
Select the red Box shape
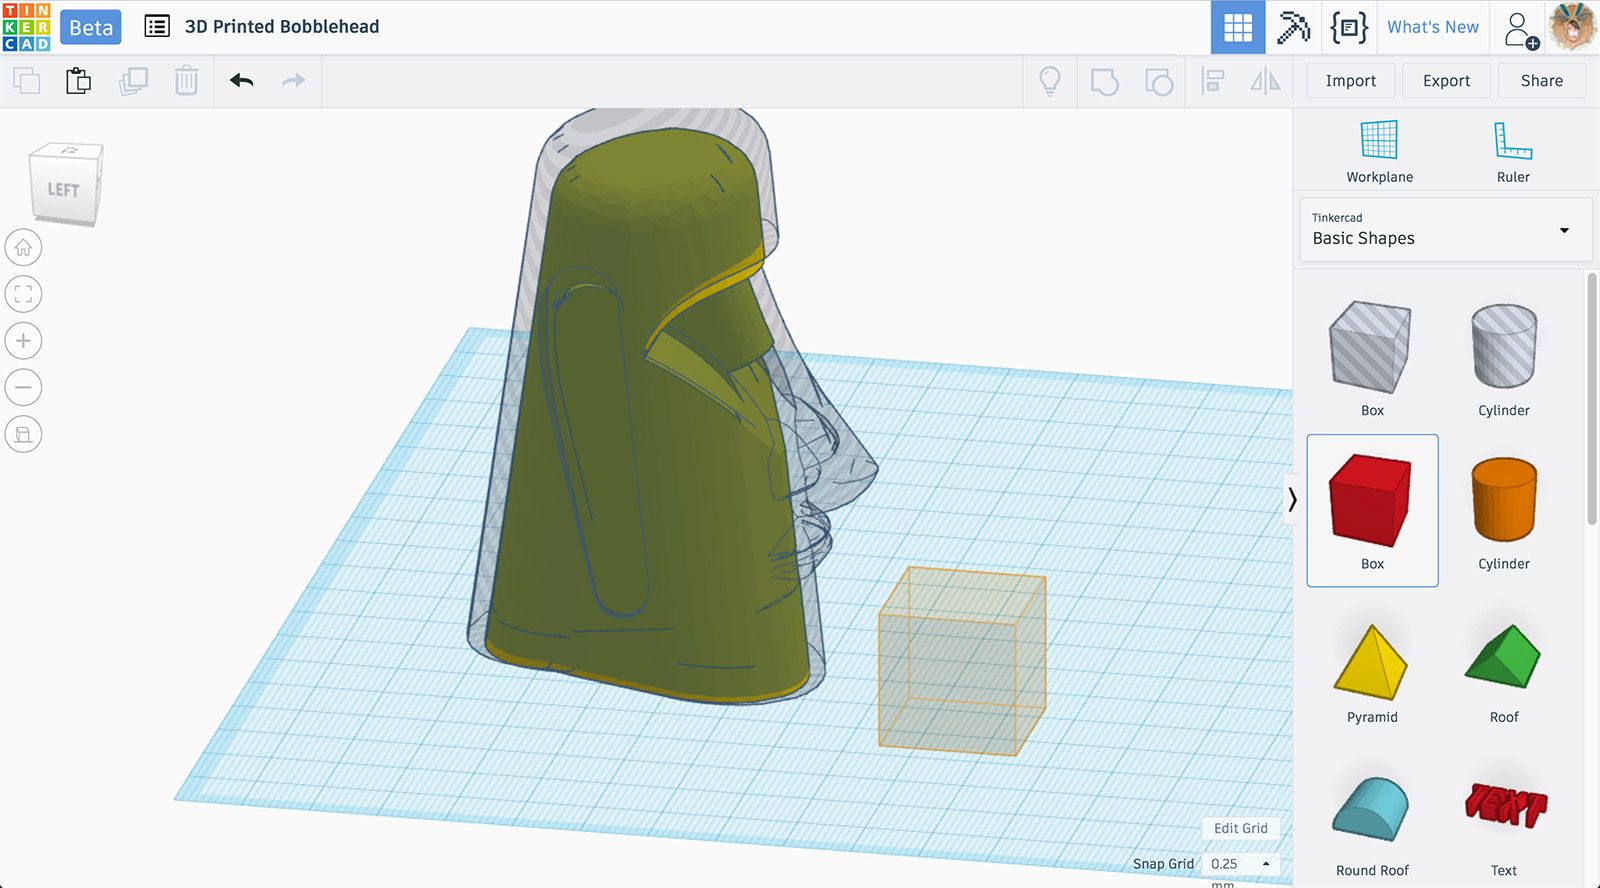1372,510
